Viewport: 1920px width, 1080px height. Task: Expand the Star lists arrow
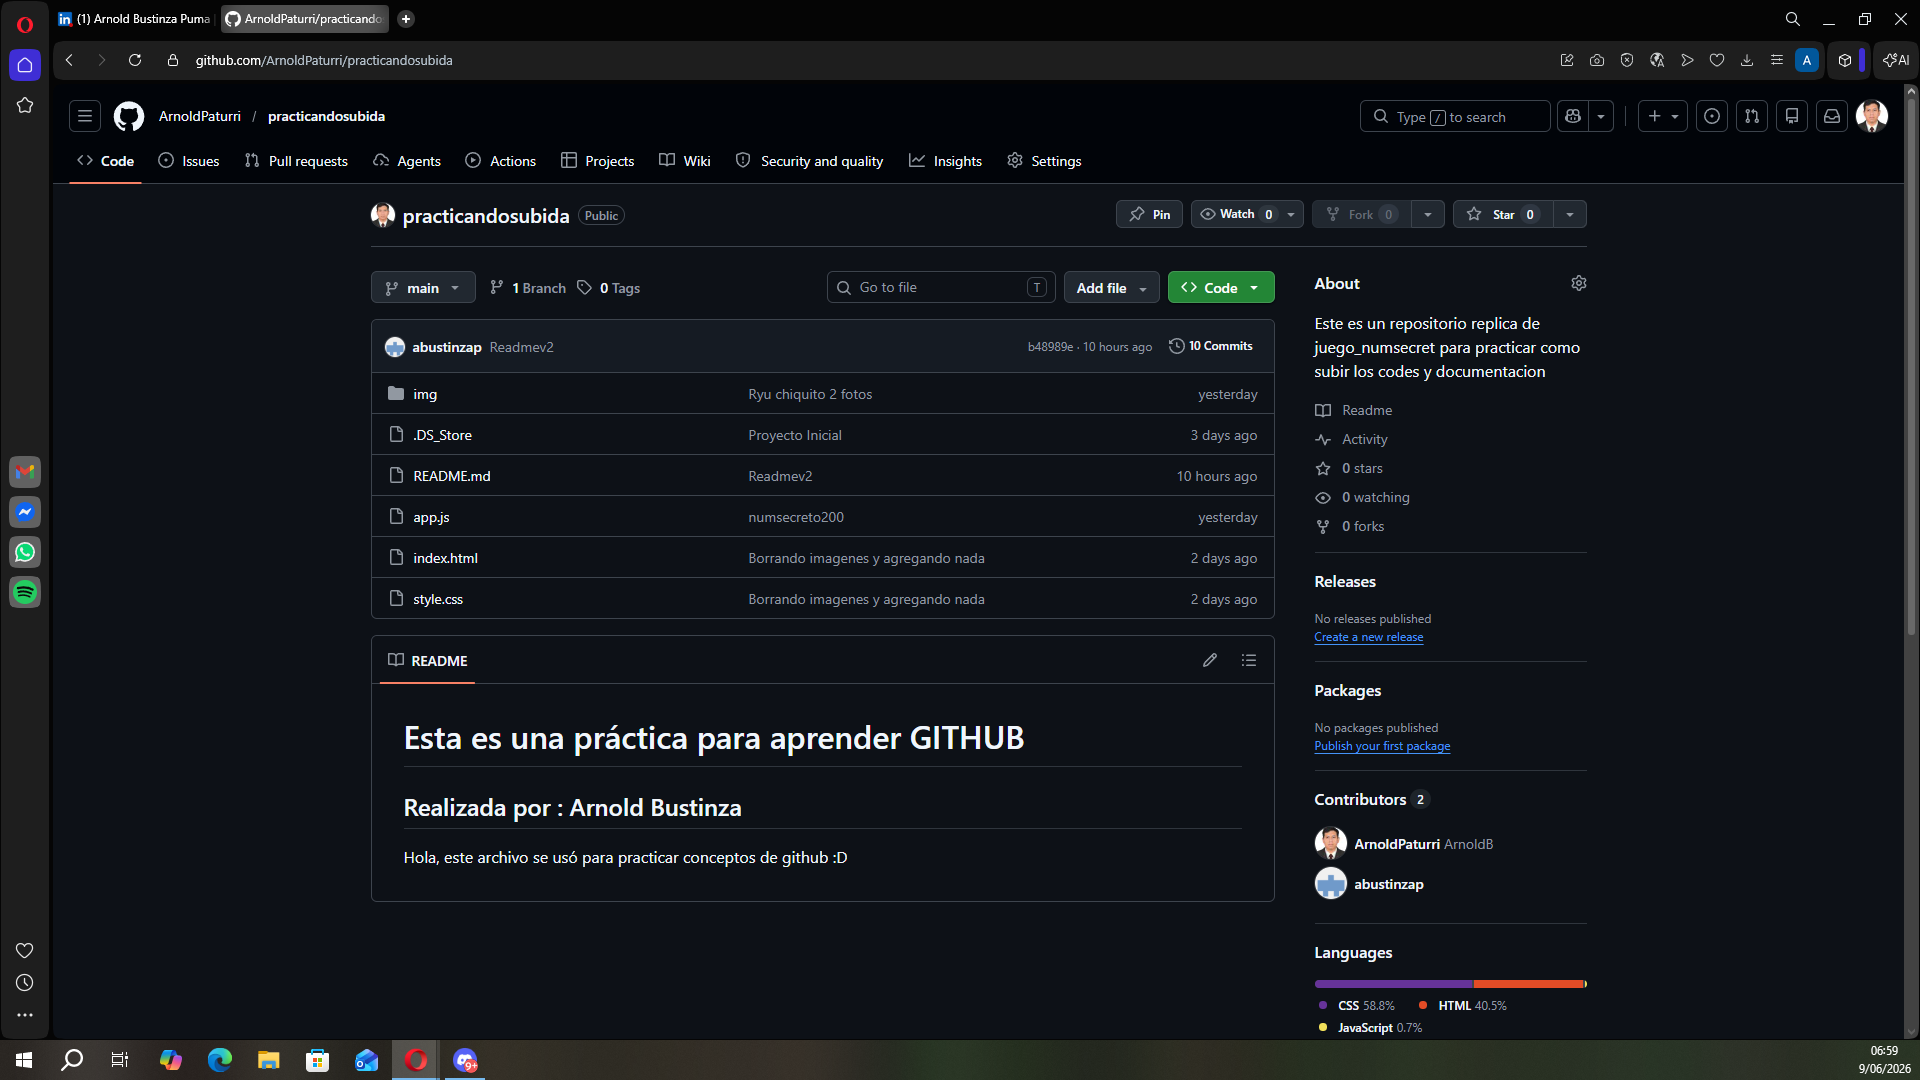point(1570,214)
